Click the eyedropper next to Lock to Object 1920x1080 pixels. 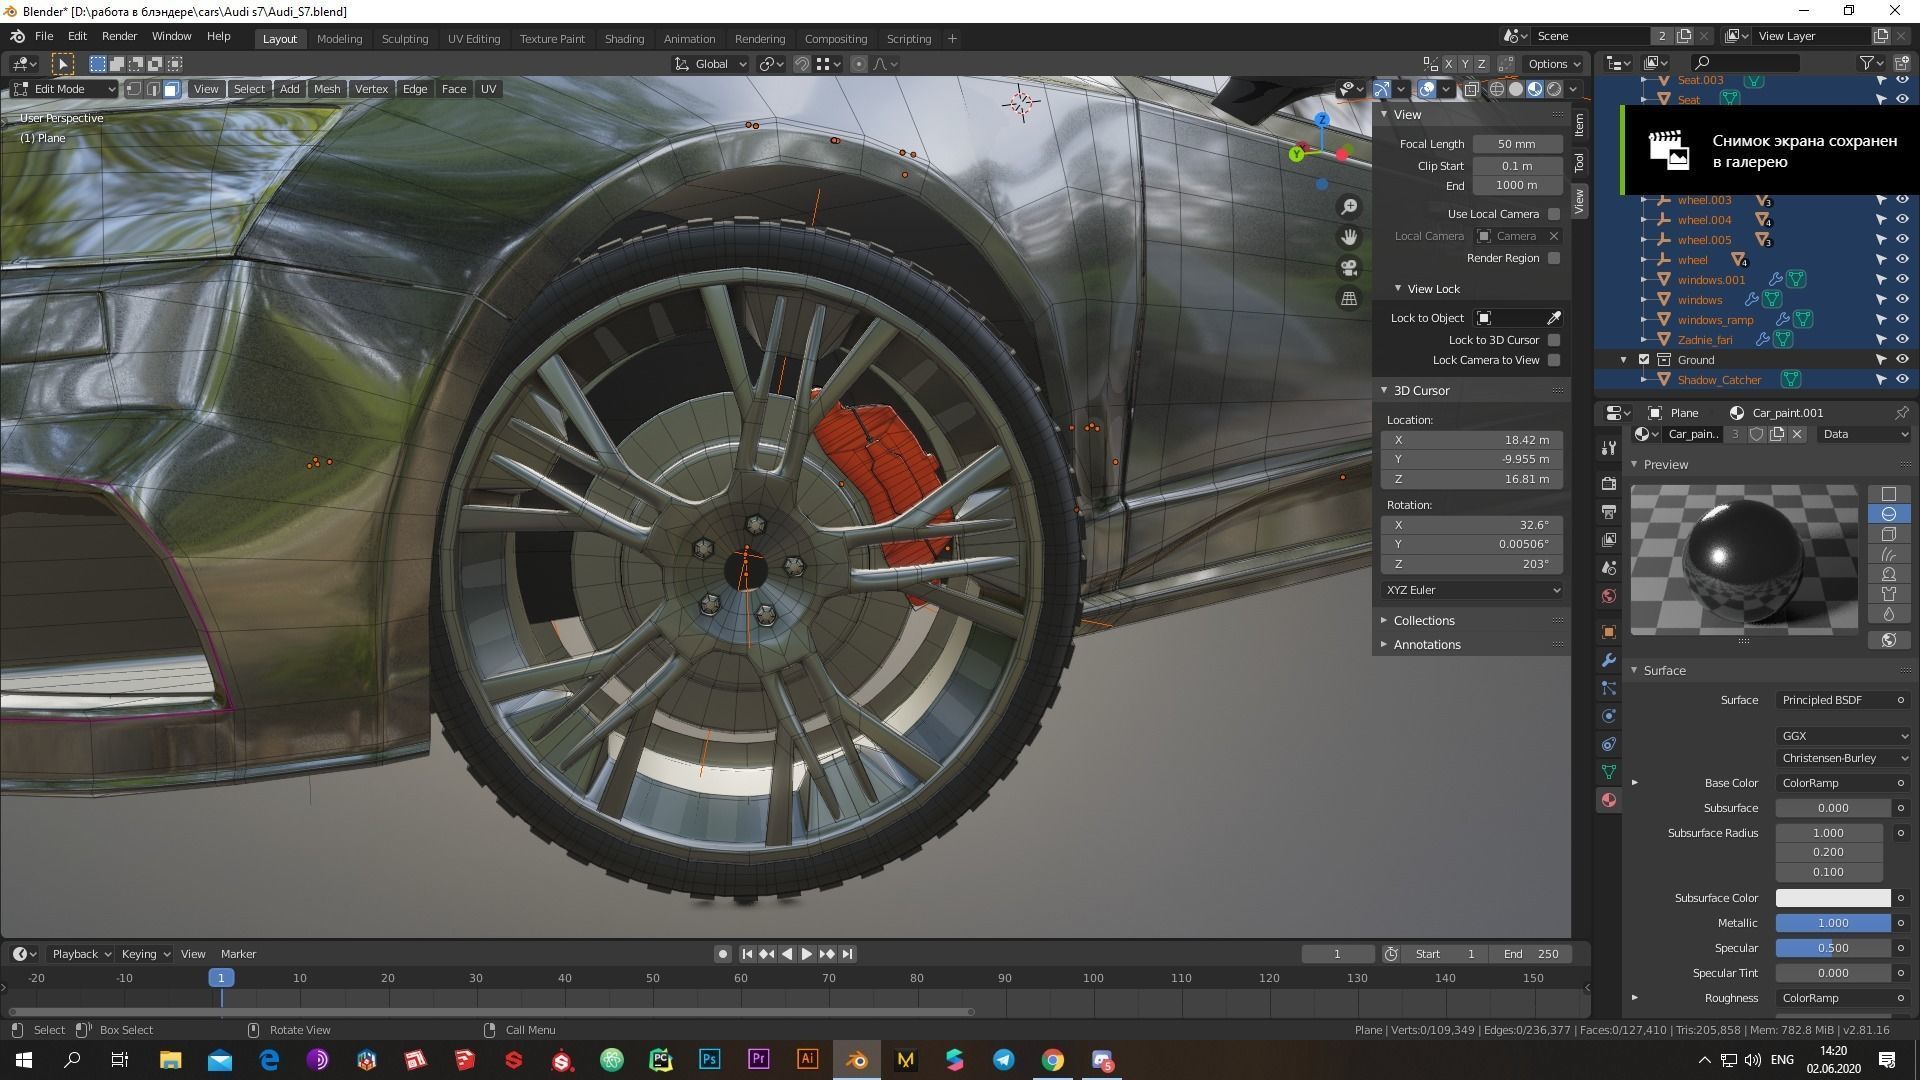(x=1554, y=318)
